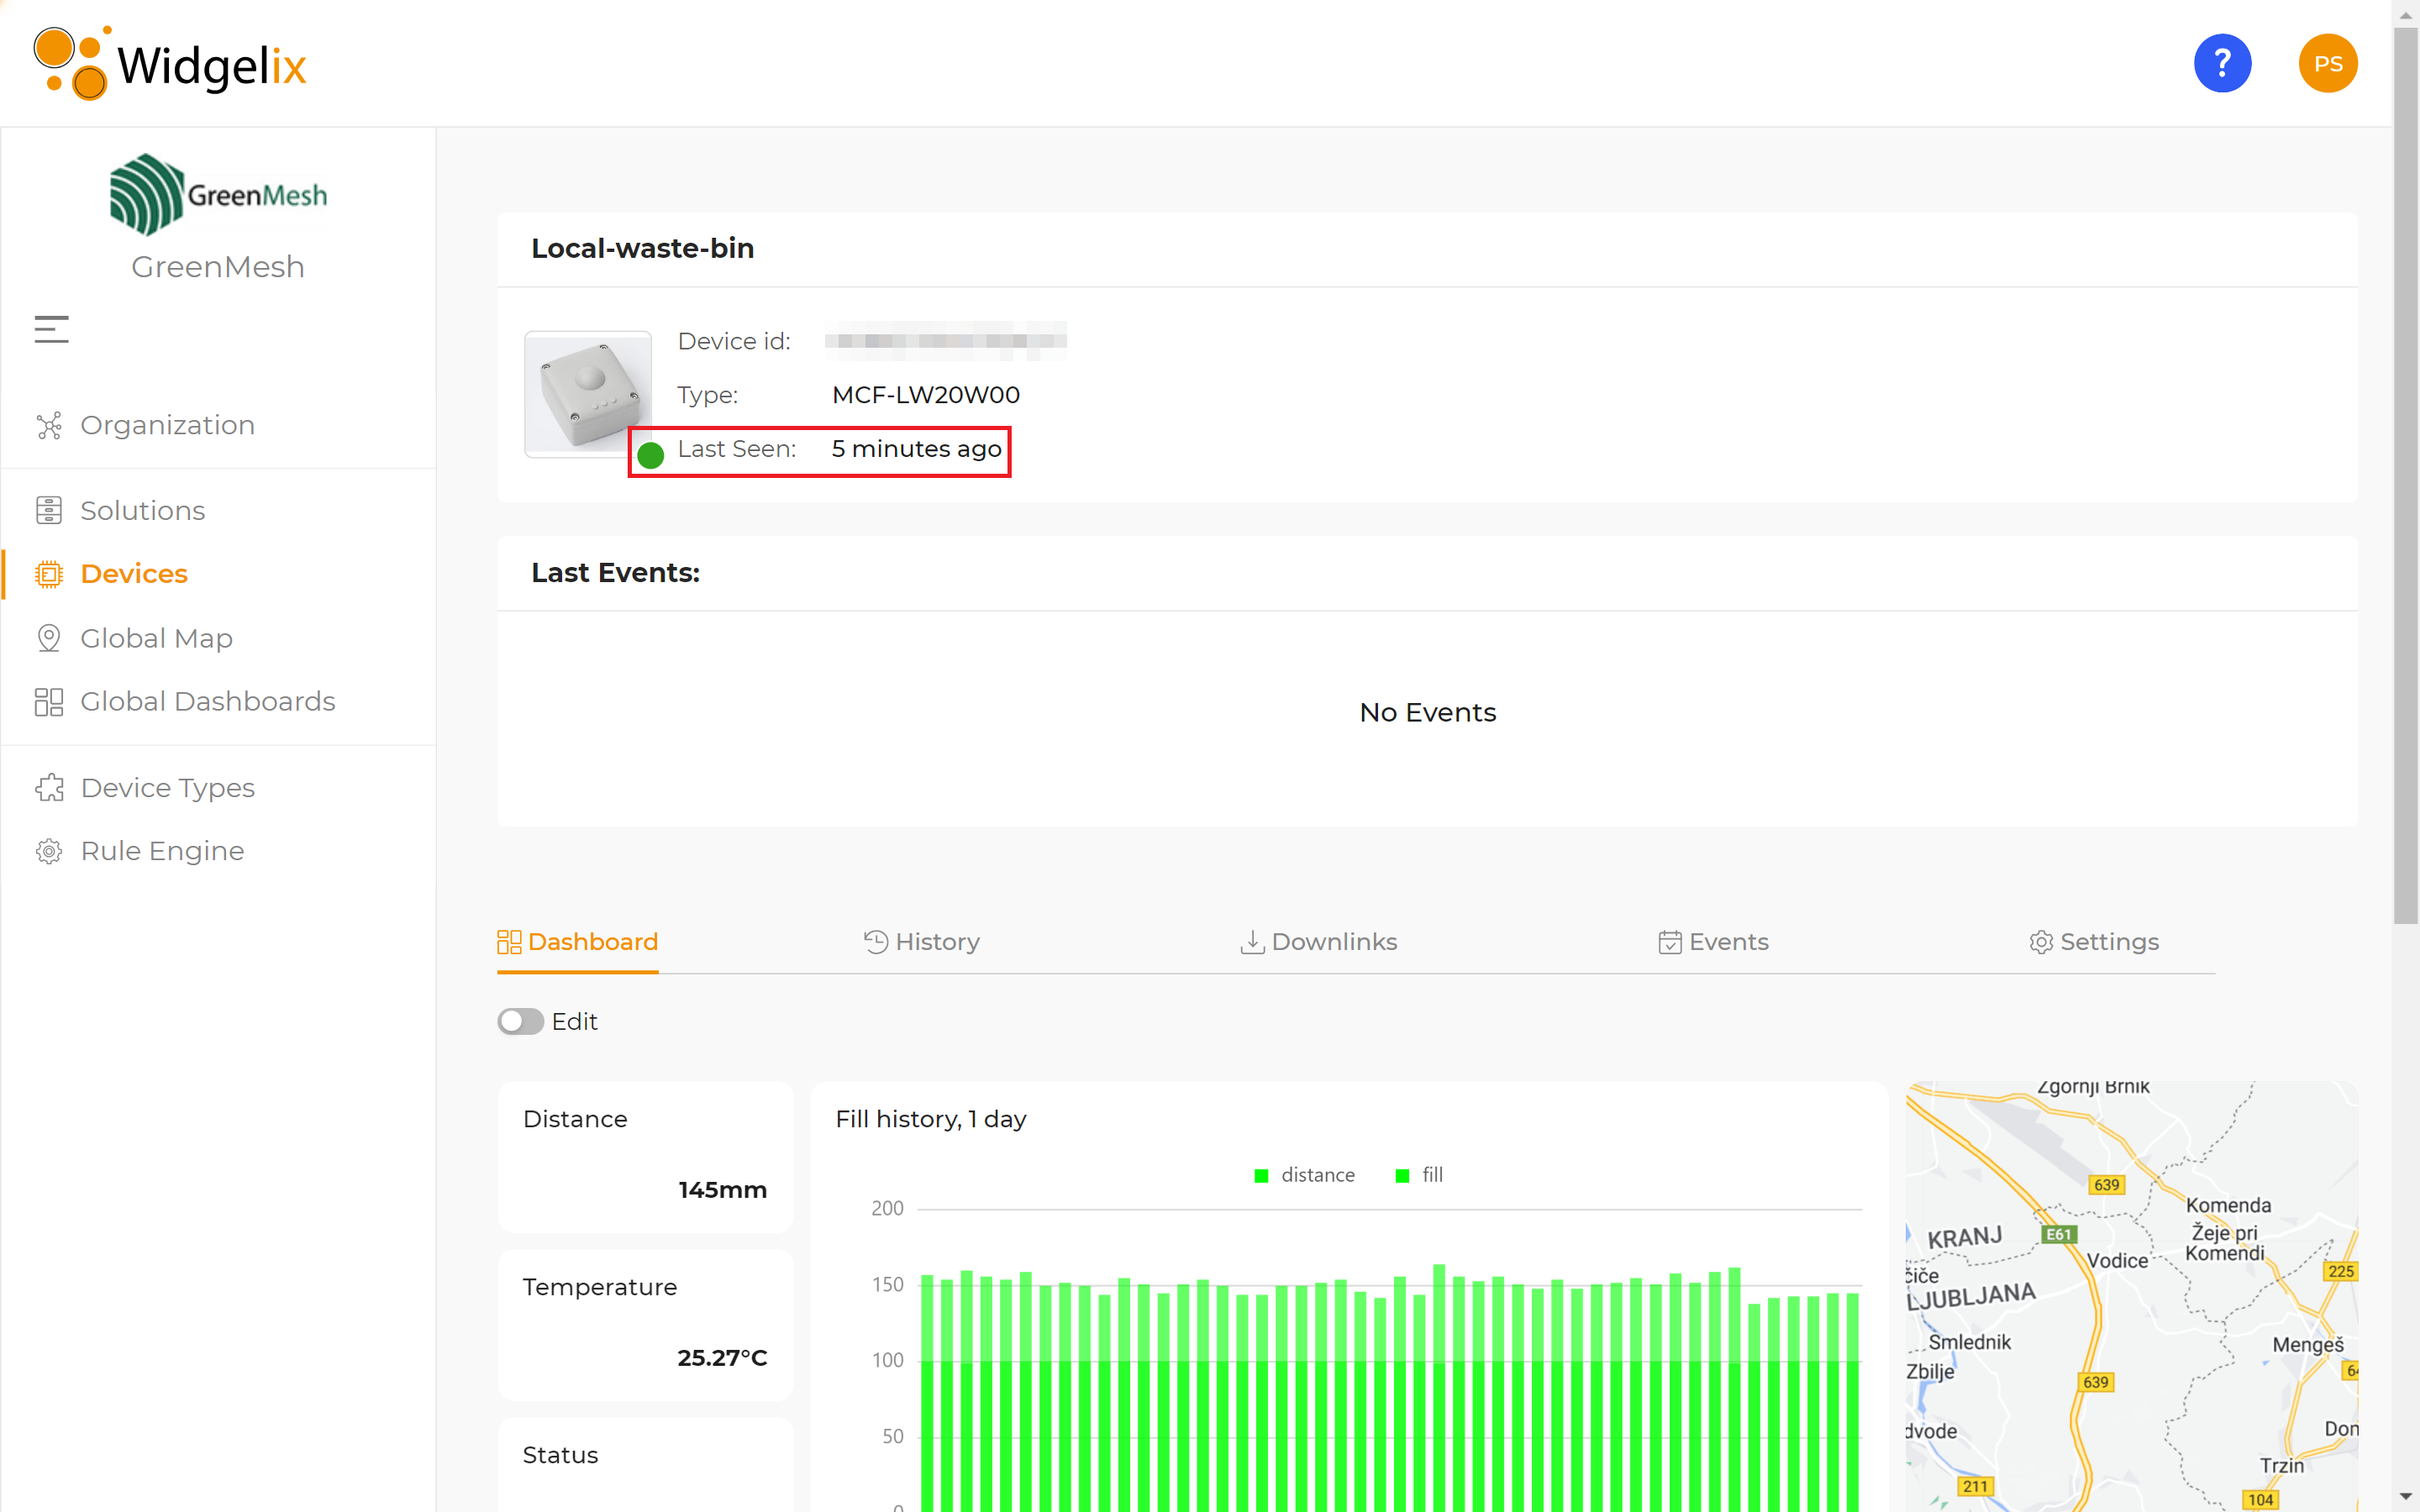Click the waste bin device thumbnail
This screenshot has height=1512, width=2420.
(x=588, y=394)
